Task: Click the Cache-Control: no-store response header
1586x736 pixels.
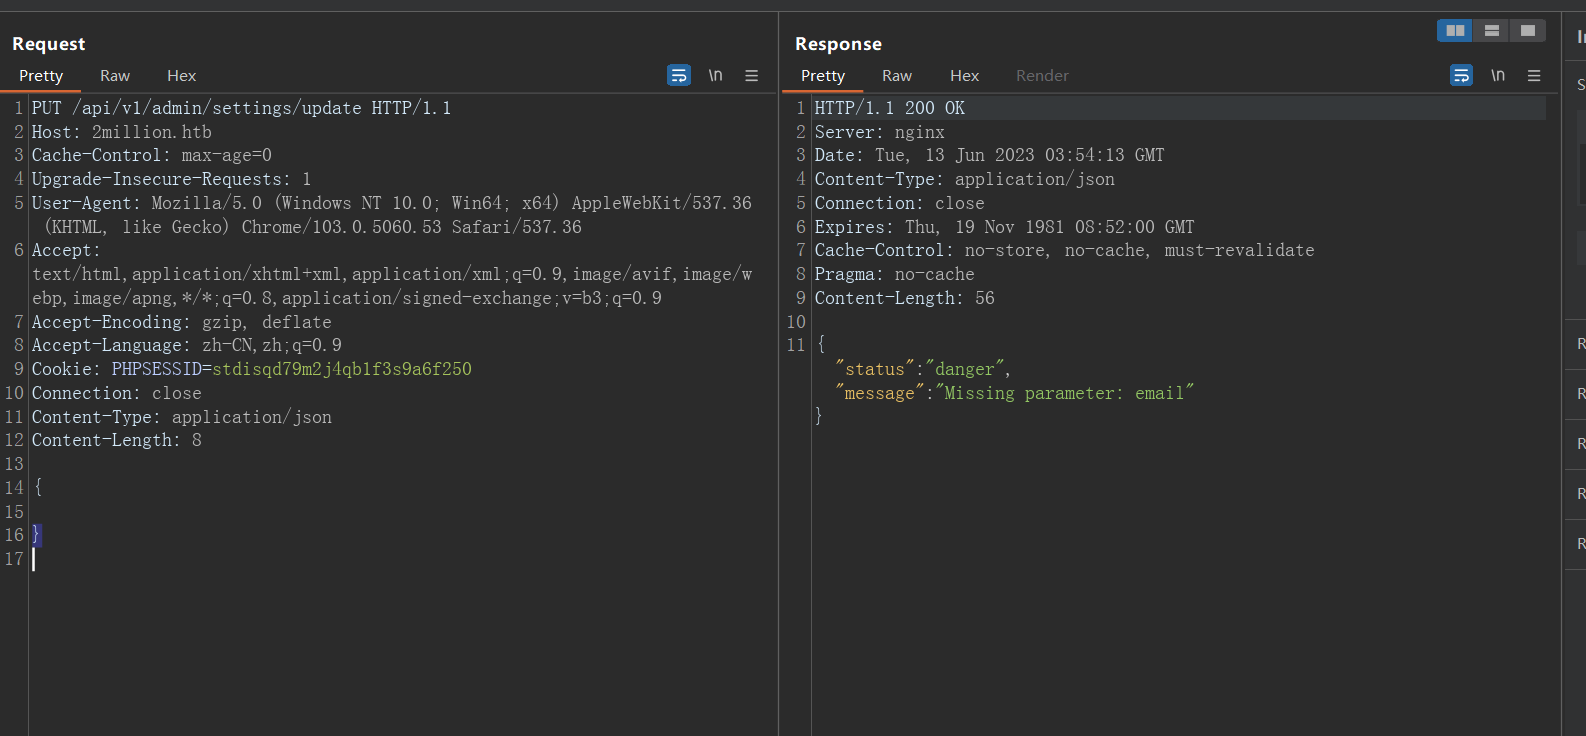Action: [1065, 250]
